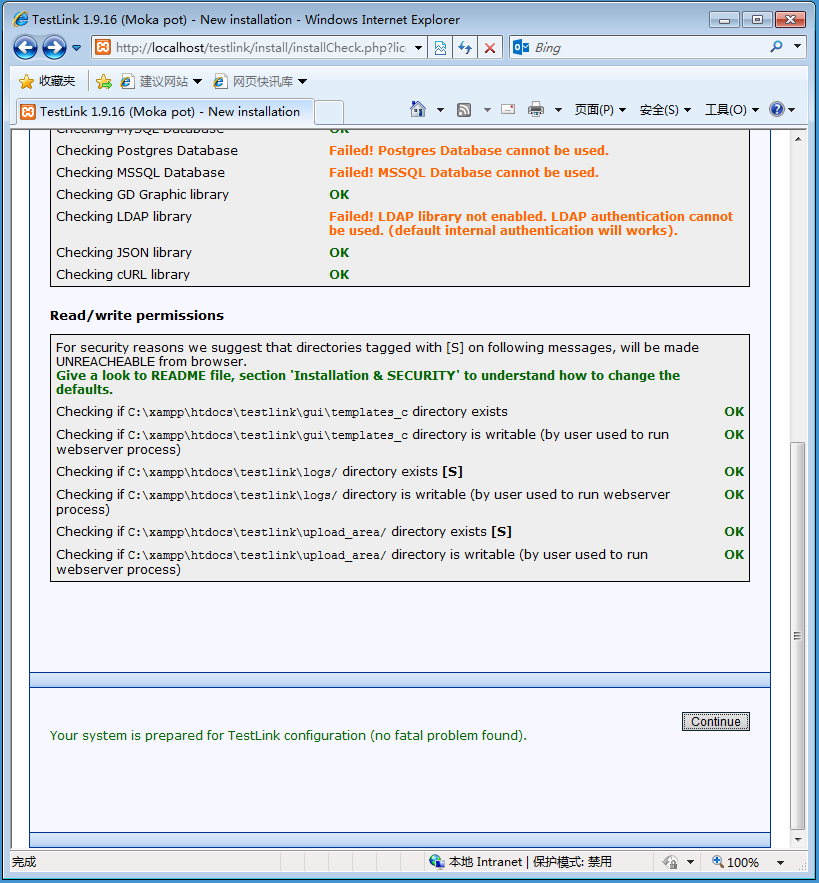Image resolution: width=819 pixels, height=883 pixels.
Task: Click 'Read/write permissions' heading
Action: tap(137, 315)
